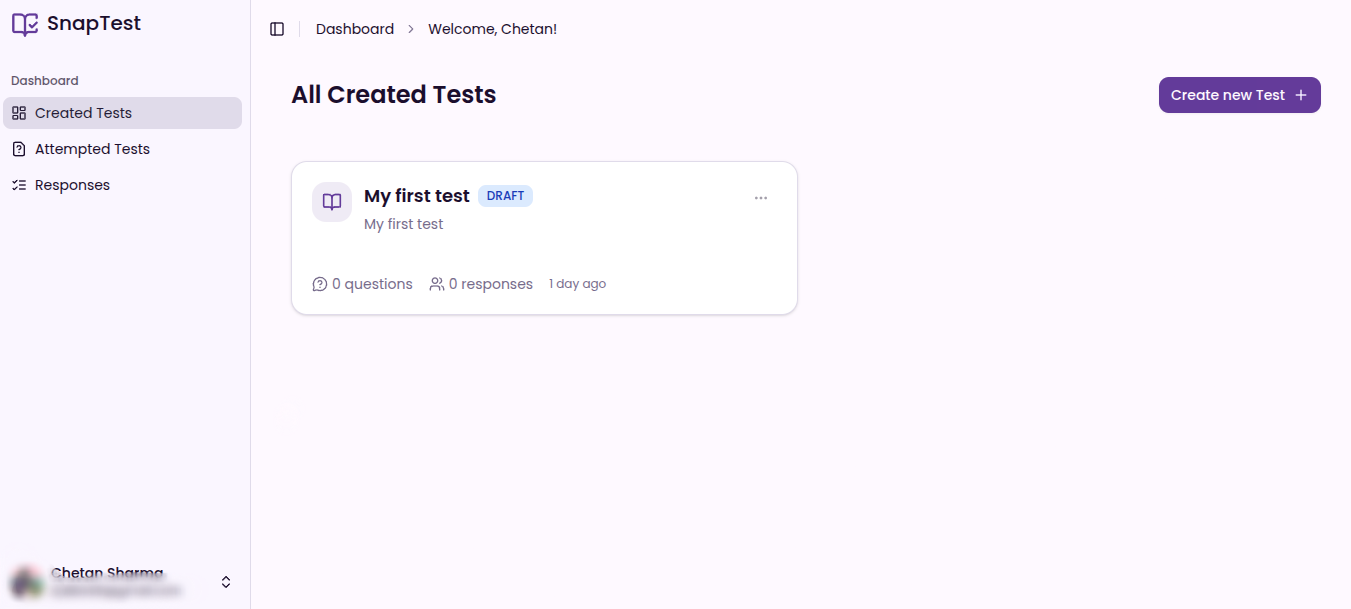This screenshot has width=1351, height=609.
Task: Click the book icon on My first test card
Action: 332,202
